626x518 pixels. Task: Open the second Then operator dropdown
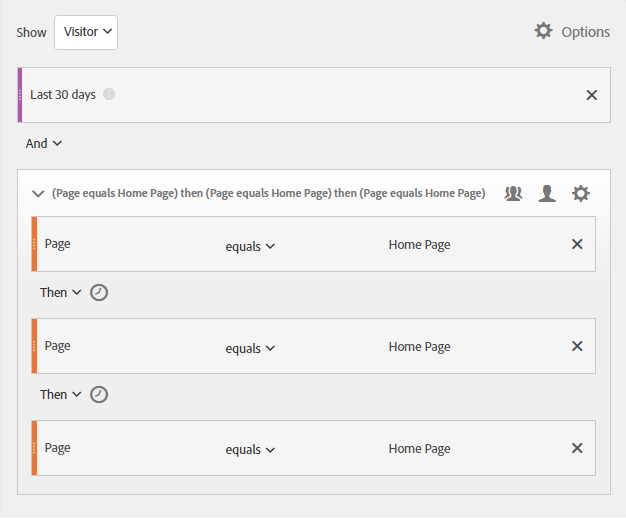tap(61, 395)
